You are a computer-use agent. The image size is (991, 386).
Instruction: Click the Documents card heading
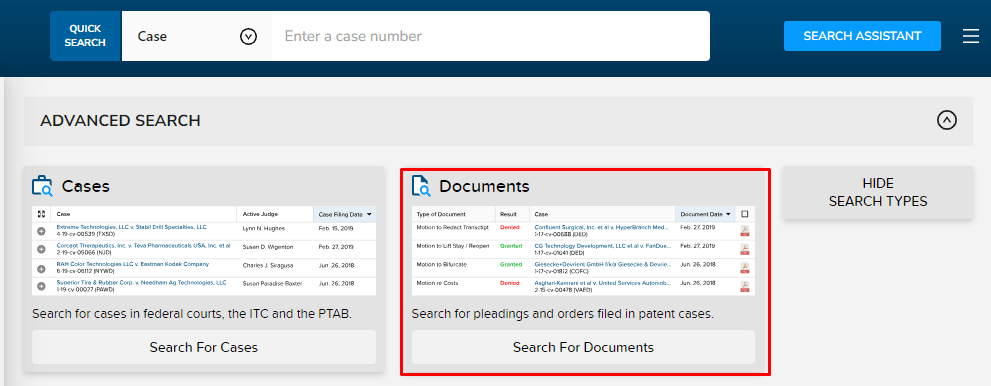(484, 186)
